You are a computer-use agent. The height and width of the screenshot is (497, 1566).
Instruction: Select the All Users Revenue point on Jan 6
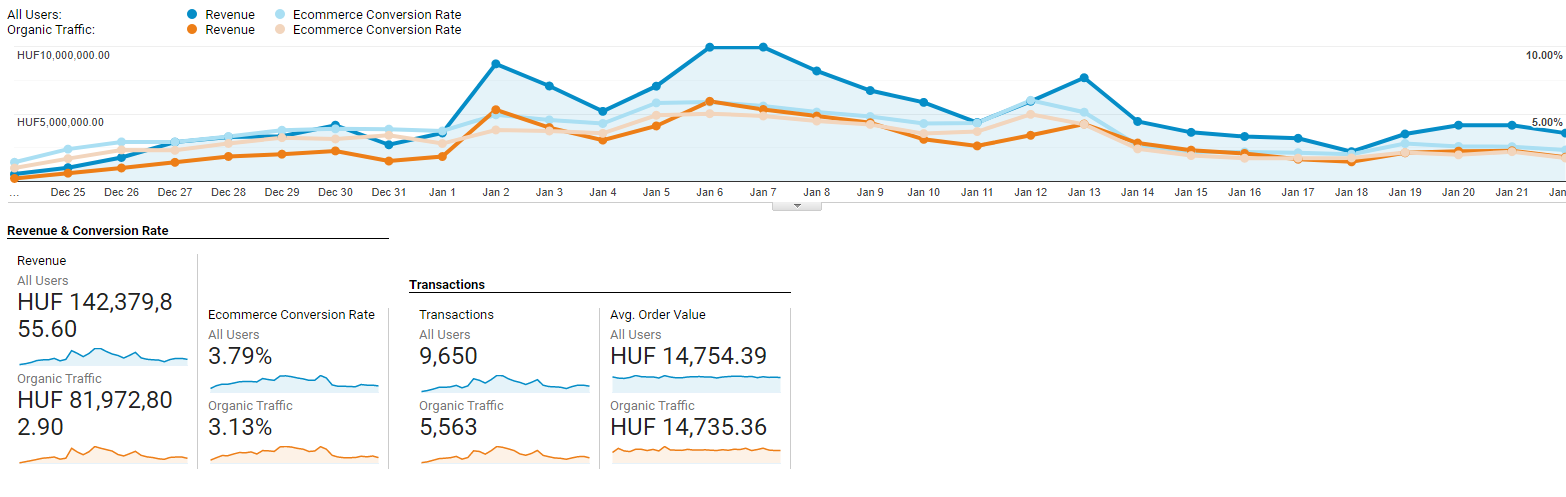[709, 47]
